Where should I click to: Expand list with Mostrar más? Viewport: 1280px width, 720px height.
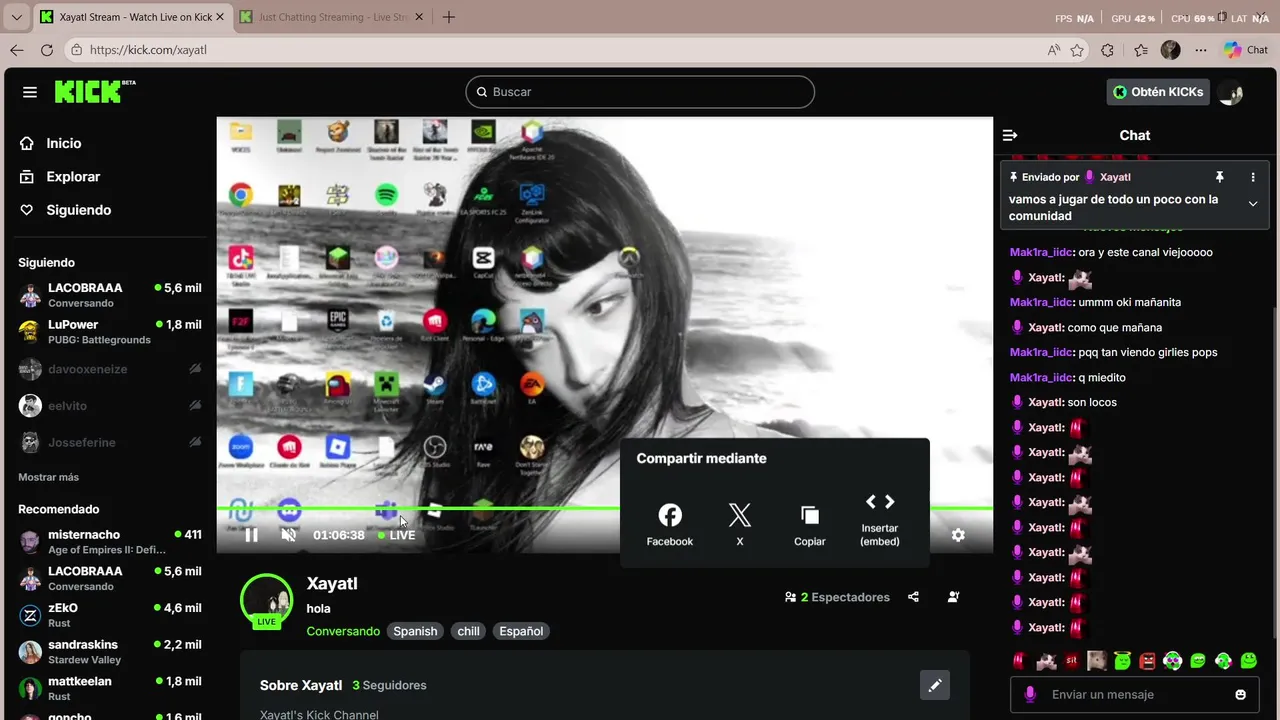point(48,477)
